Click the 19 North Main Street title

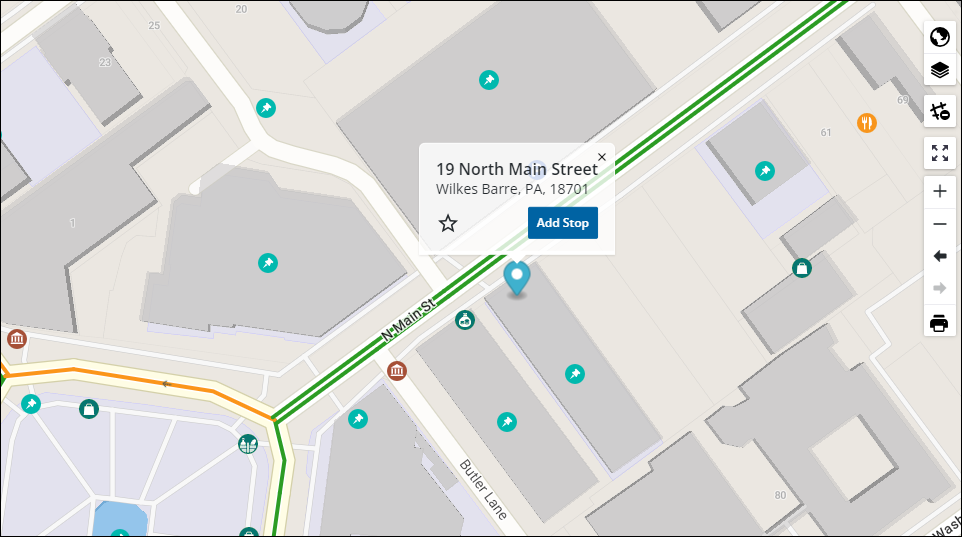pos(516,169)
